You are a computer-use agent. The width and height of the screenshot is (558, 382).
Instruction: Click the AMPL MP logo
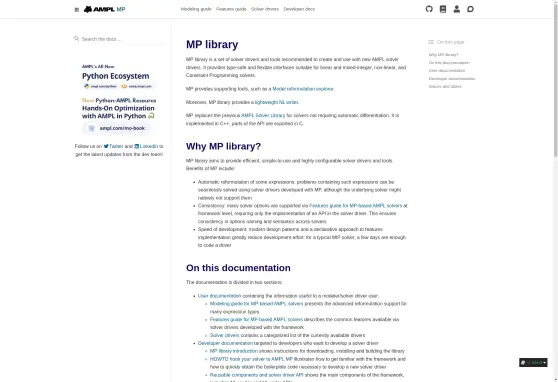(x=104, y=9)
